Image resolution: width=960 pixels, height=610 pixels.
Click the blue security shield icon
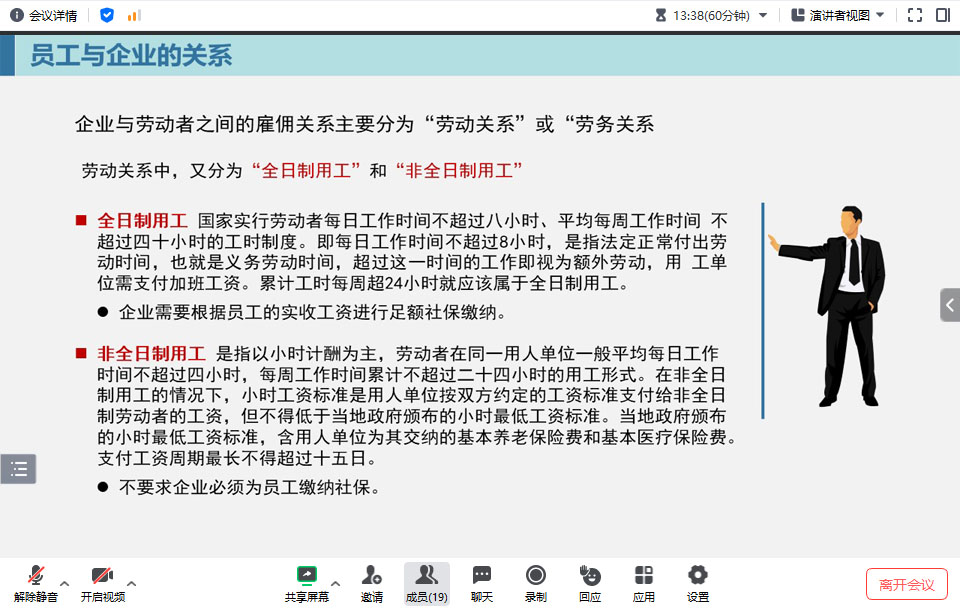pos(107,15)
